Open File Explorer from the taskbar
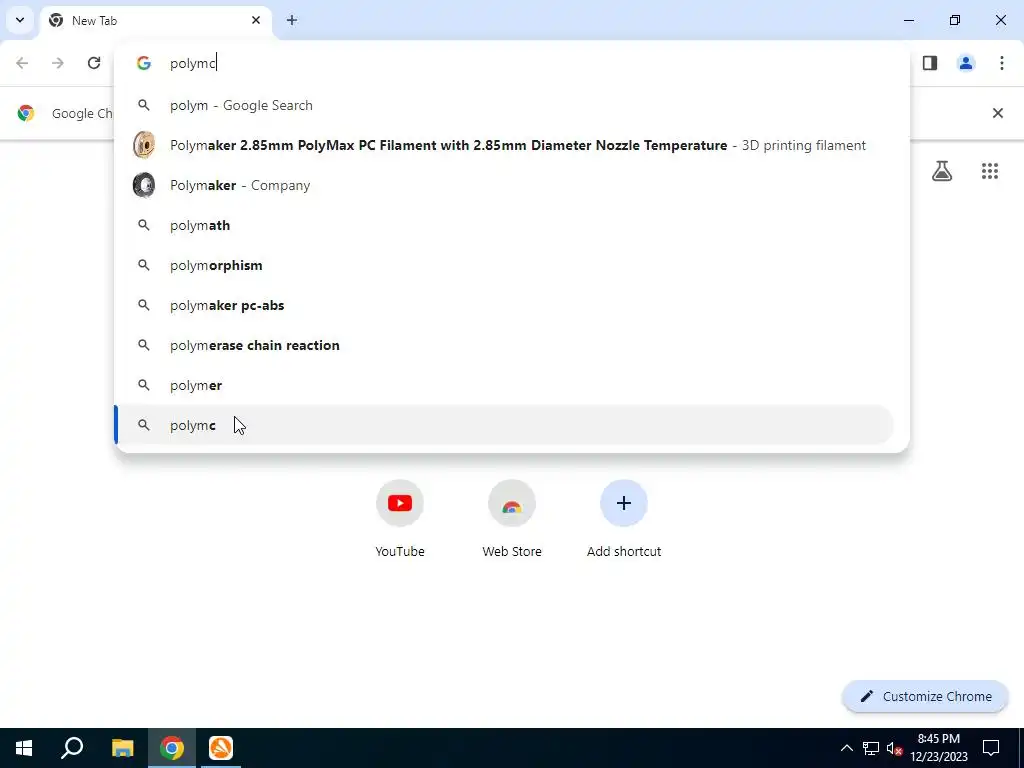Screen dimensions: 1024x768 [x=122, y=748]
